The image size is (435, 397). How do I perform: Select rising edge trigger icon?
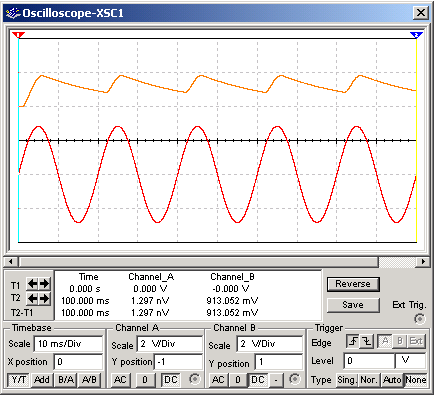pyautogui.click(x=353, y=342)
